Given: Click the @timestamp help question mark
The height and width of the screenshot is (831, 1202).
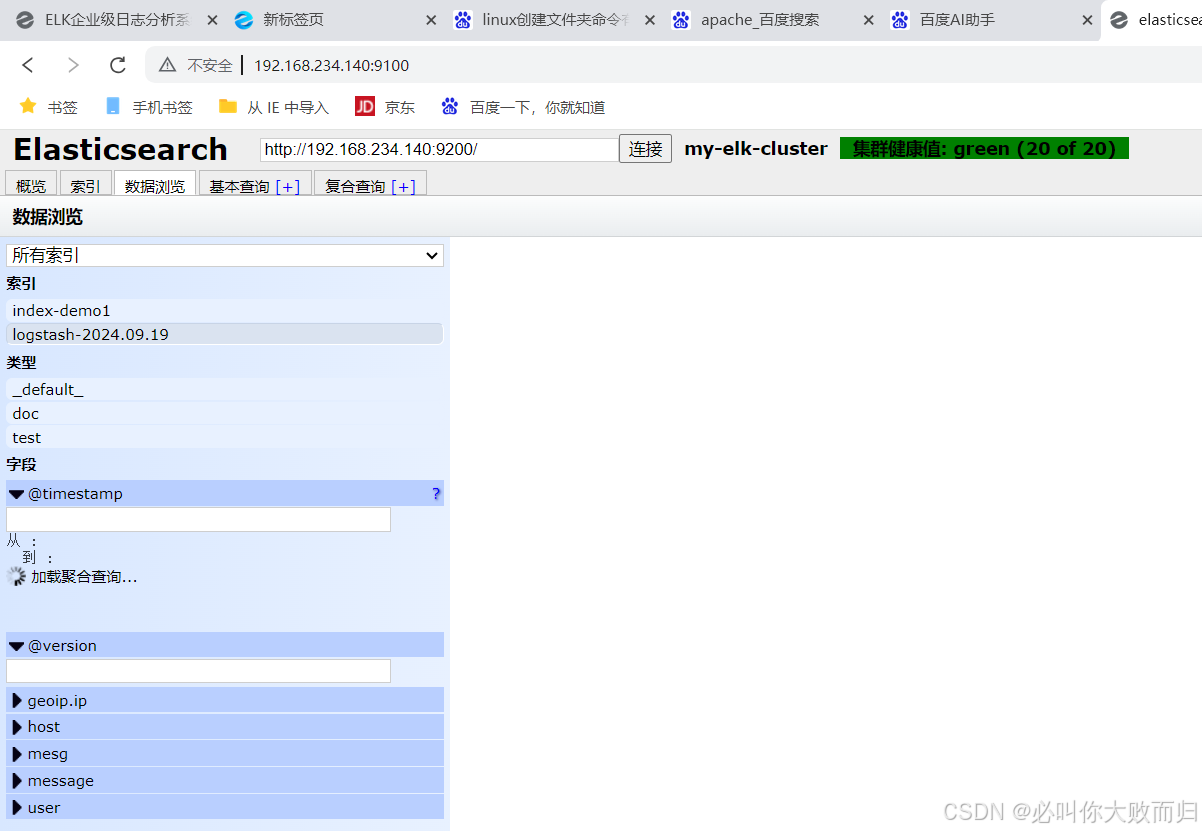Looking at the screenshot, I should click(436, 494).
